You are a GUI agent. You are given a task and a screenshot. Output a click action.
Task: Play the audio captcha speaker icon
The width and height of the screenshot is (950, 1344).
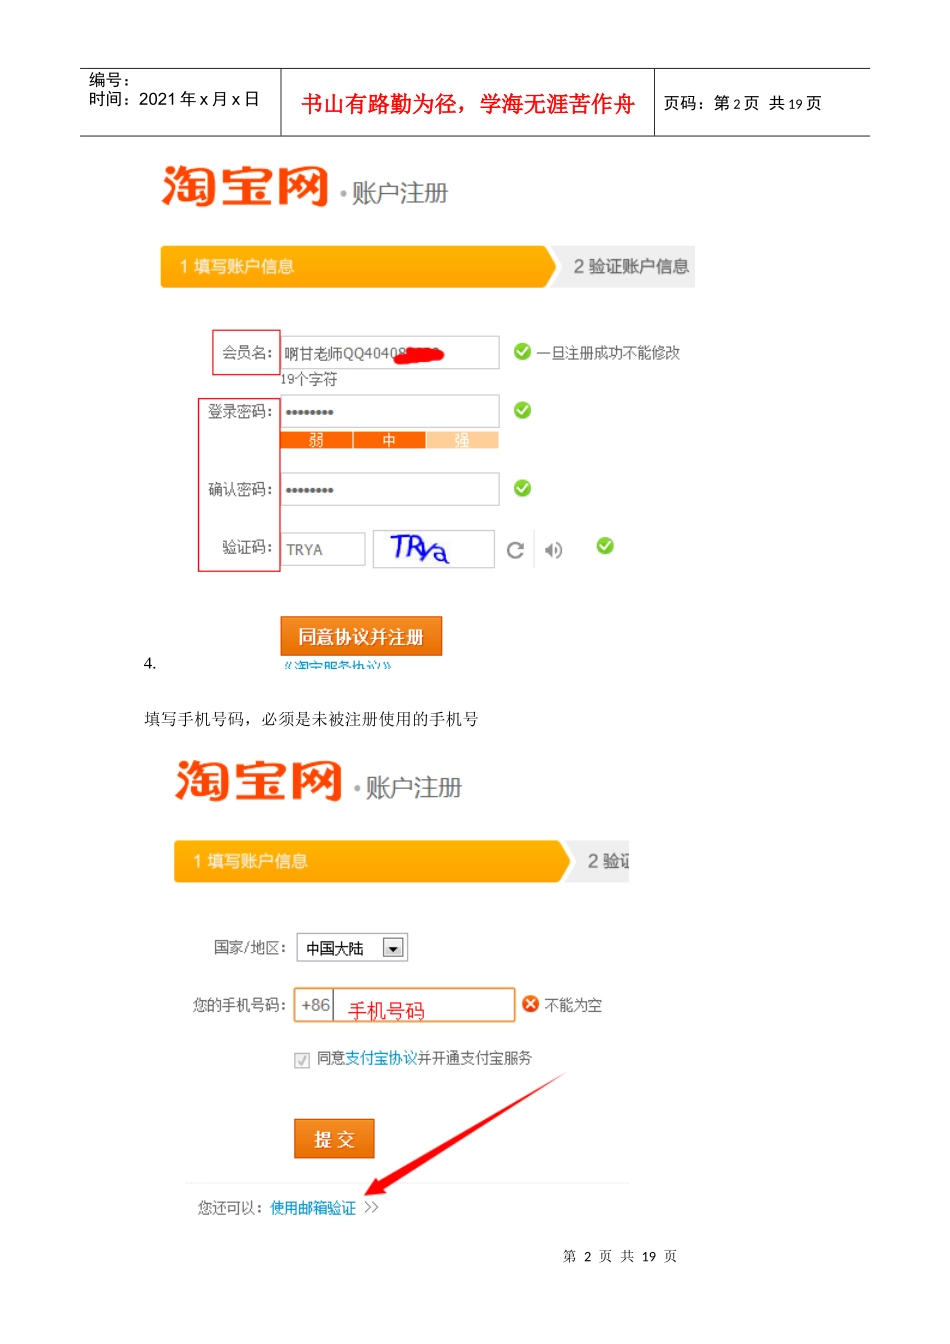(x=553, y=550)
